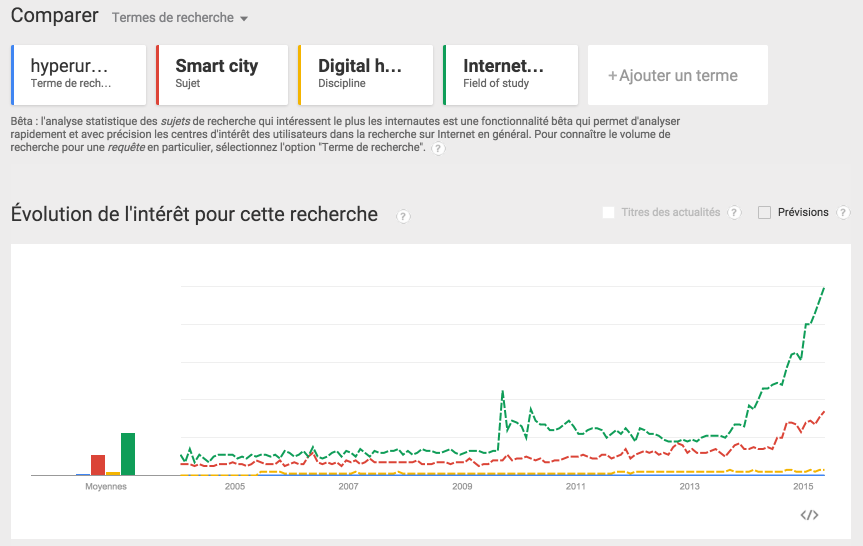Viewport: 863px width, 546px height.
Task: Click the dropdown arrow beside Termes de recherche
Action: [x=244, y=19]
